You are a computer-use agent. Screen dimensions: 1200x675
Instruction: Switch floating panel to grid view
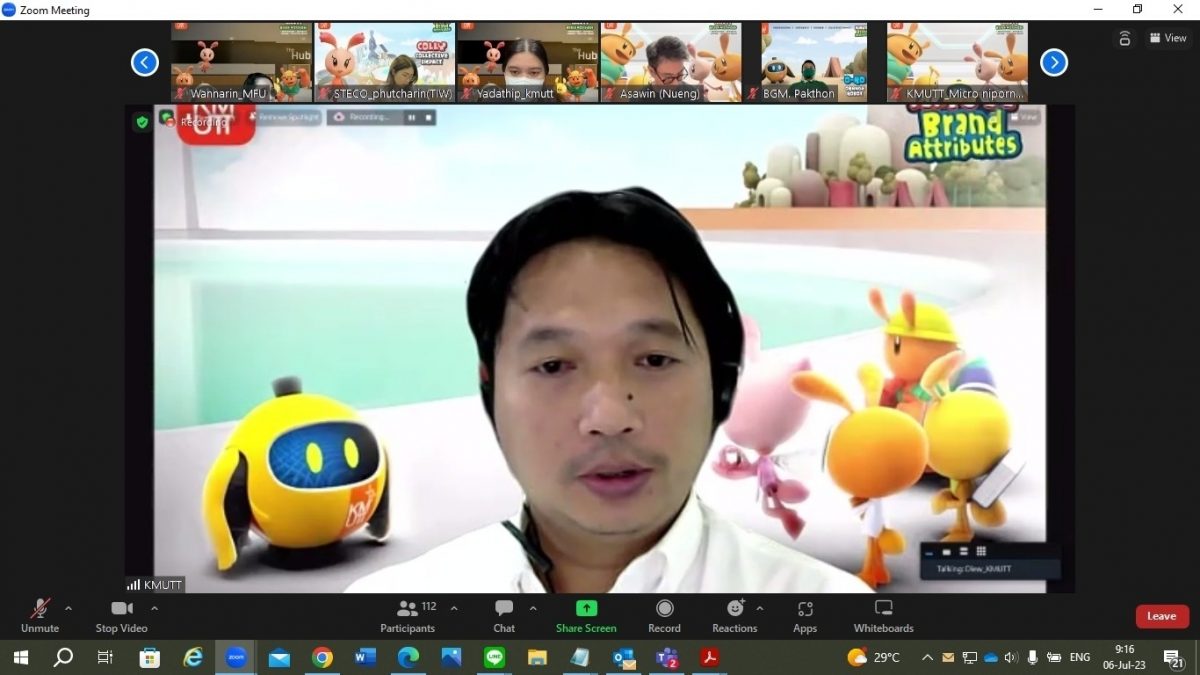pos(981,551)
